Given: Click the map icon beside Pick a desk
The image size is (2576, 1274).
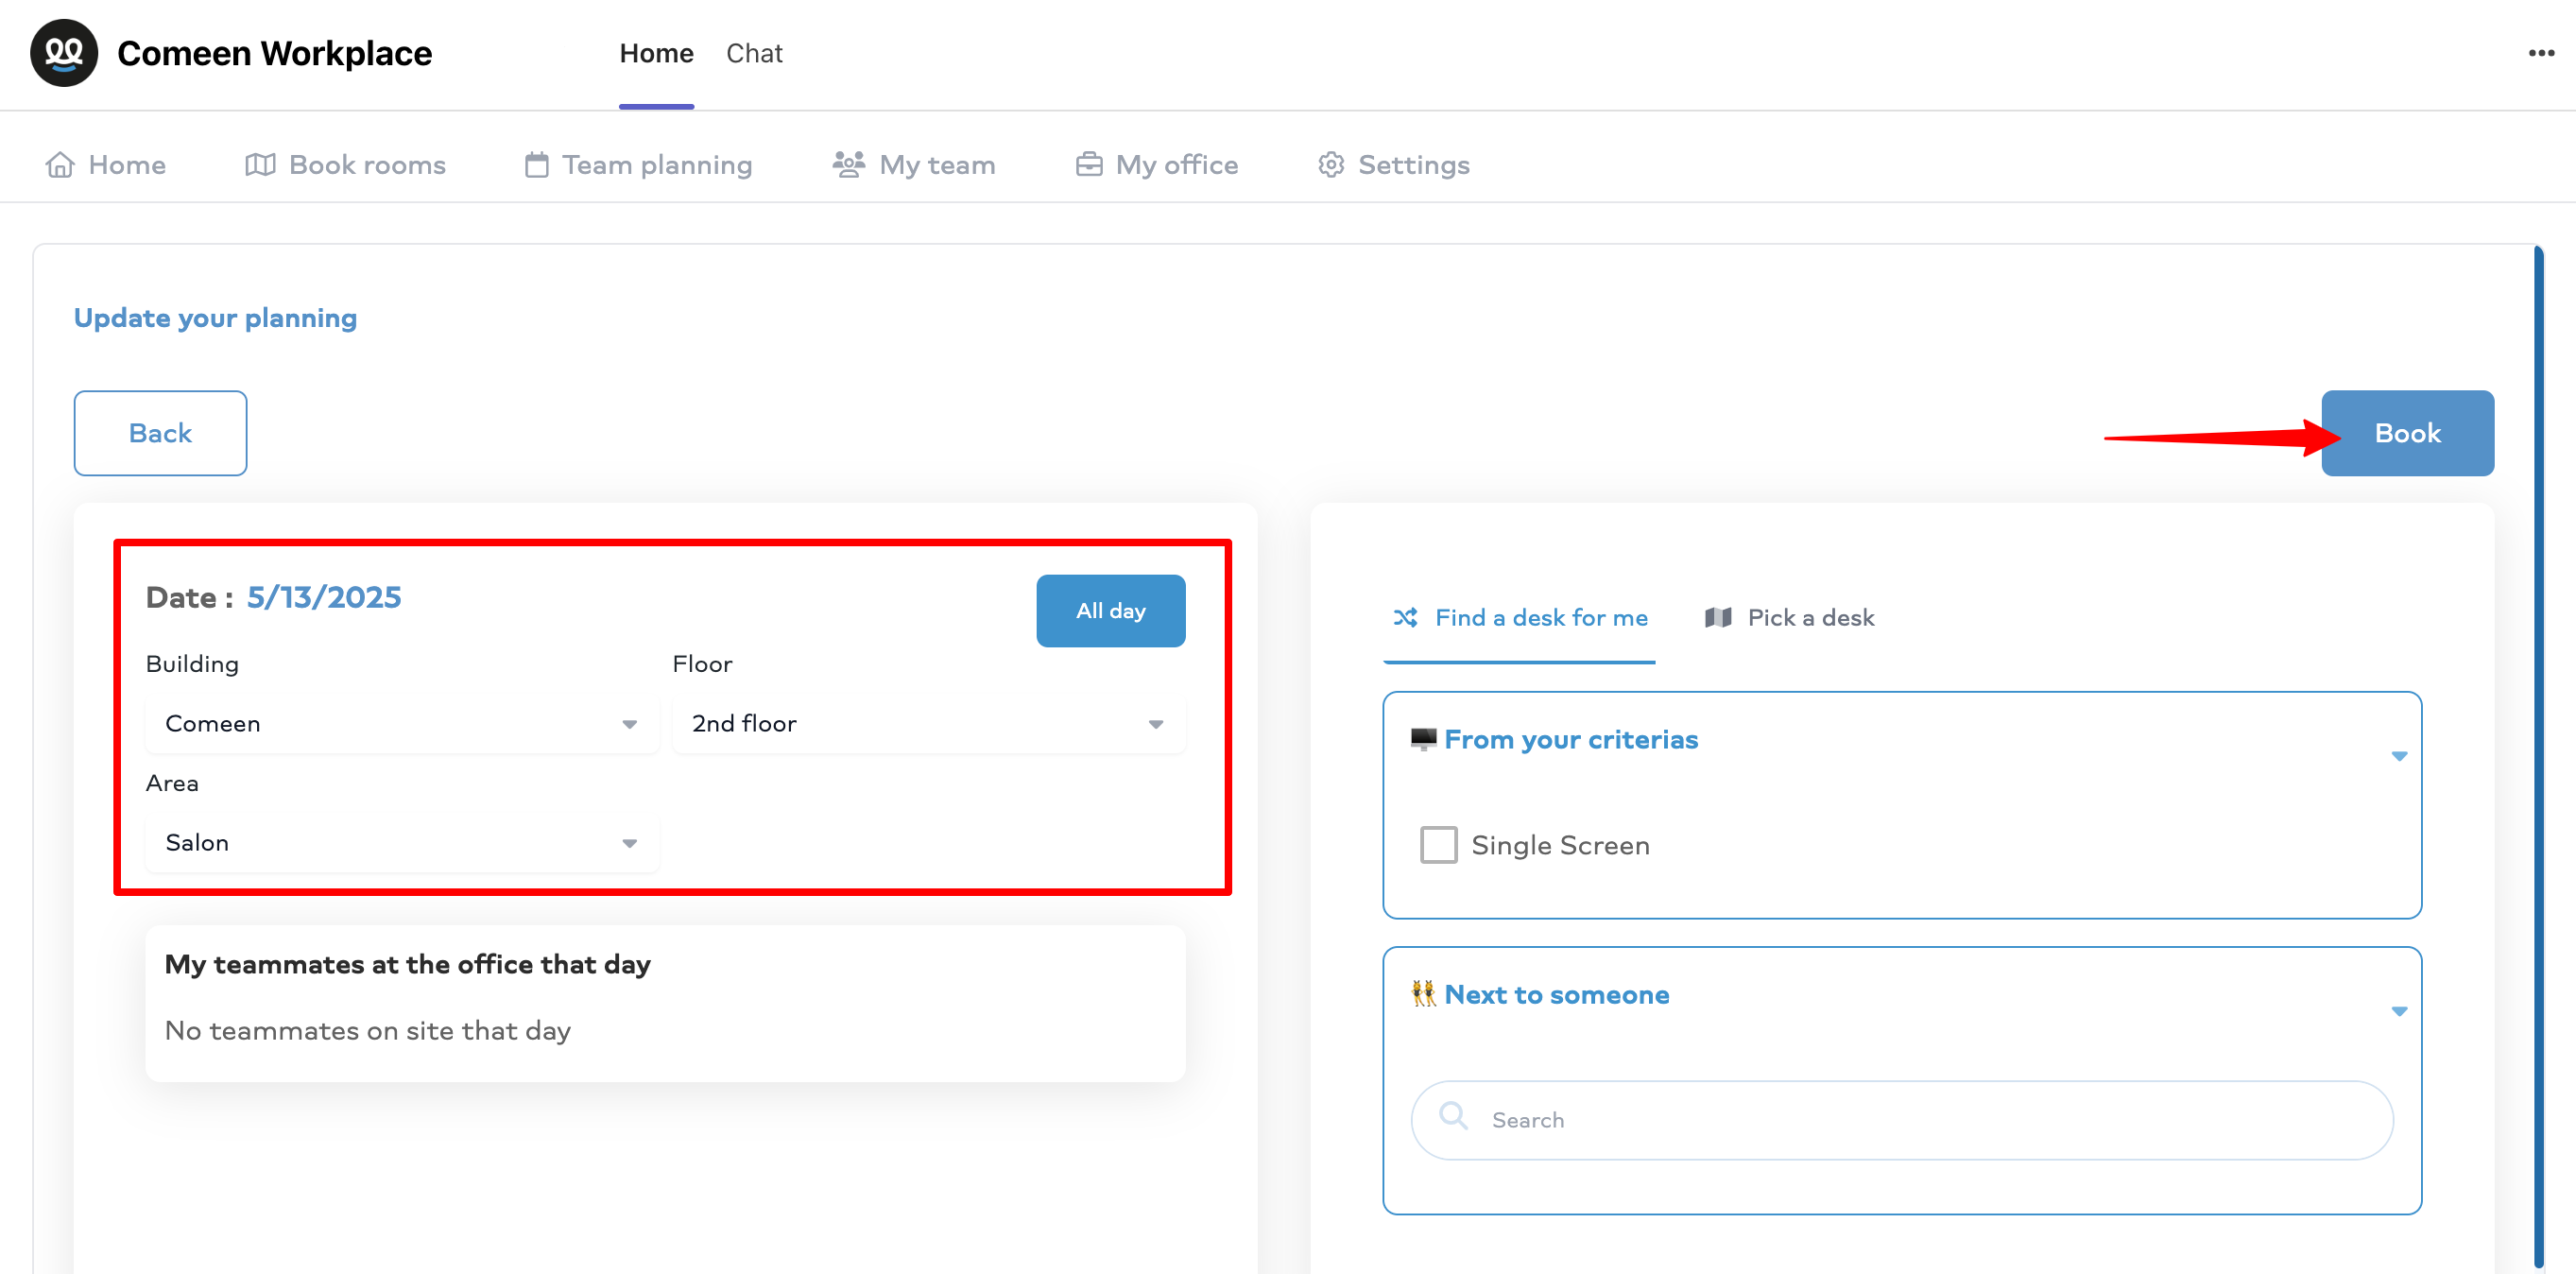Looking at the screenshot, I should pos(1718,618).
